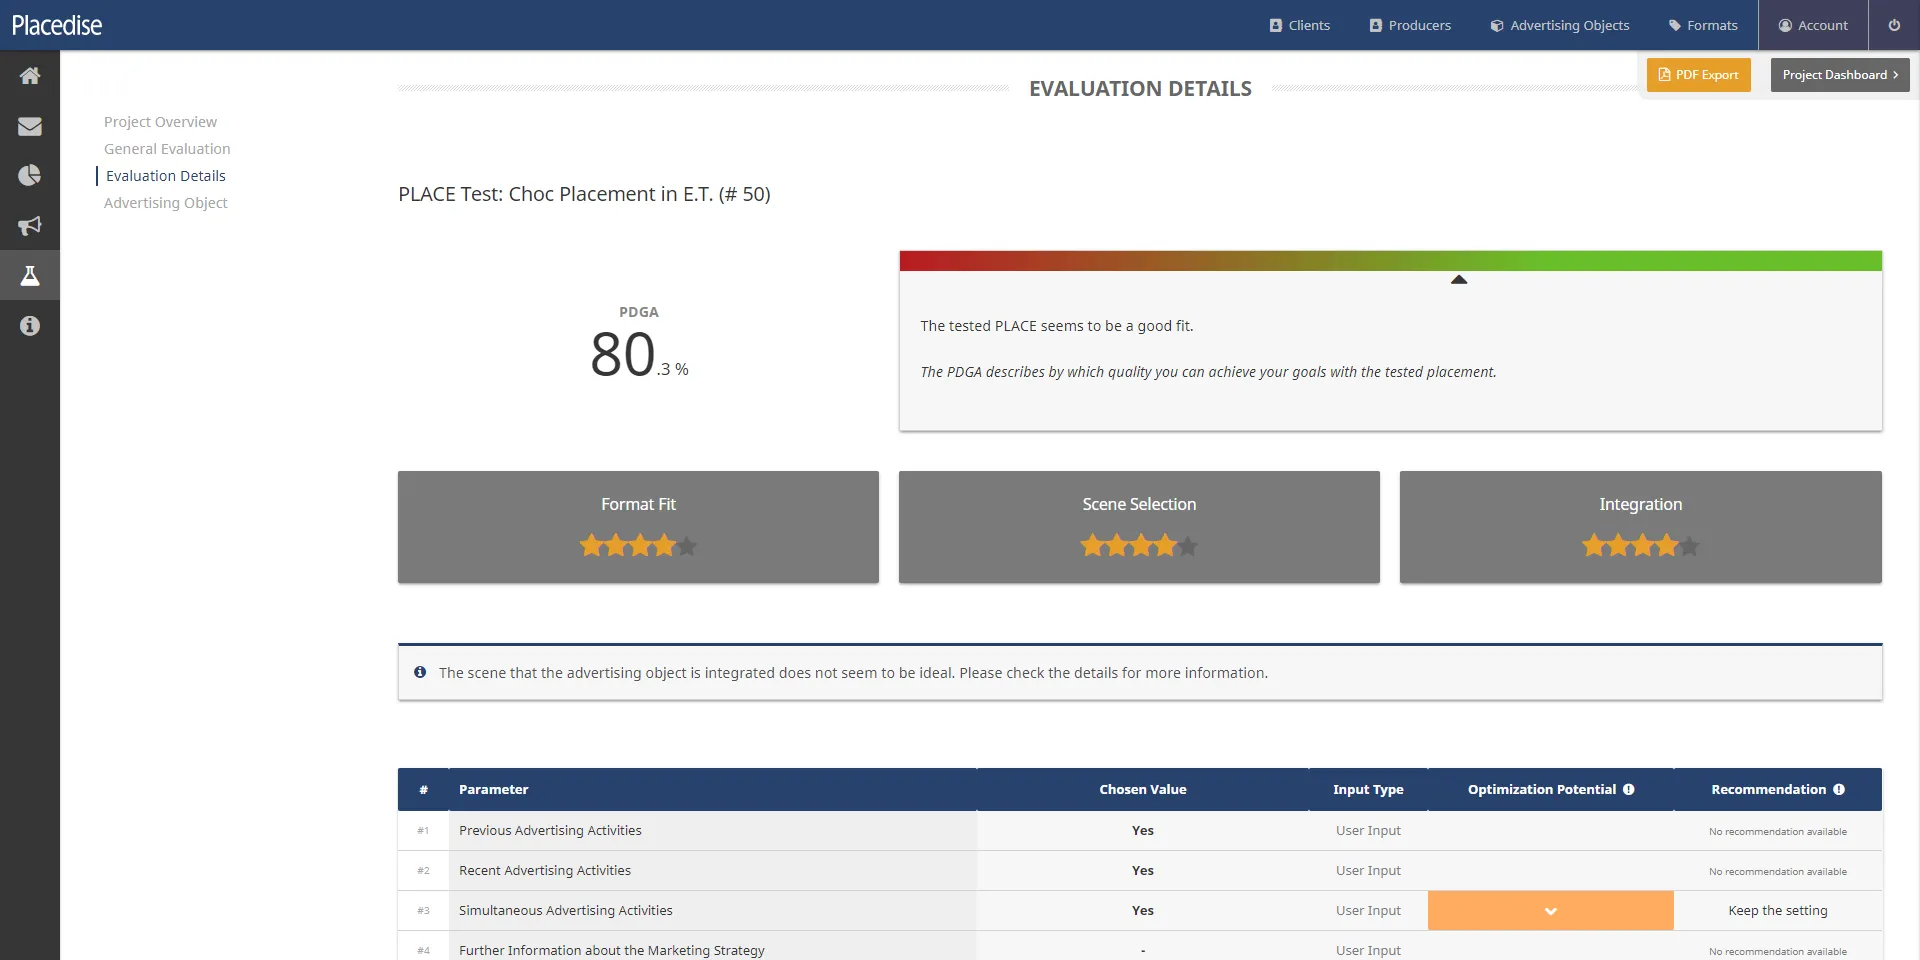
Task: Switch to Advertising Objects in top navigation
Action: click(1559, 25)
